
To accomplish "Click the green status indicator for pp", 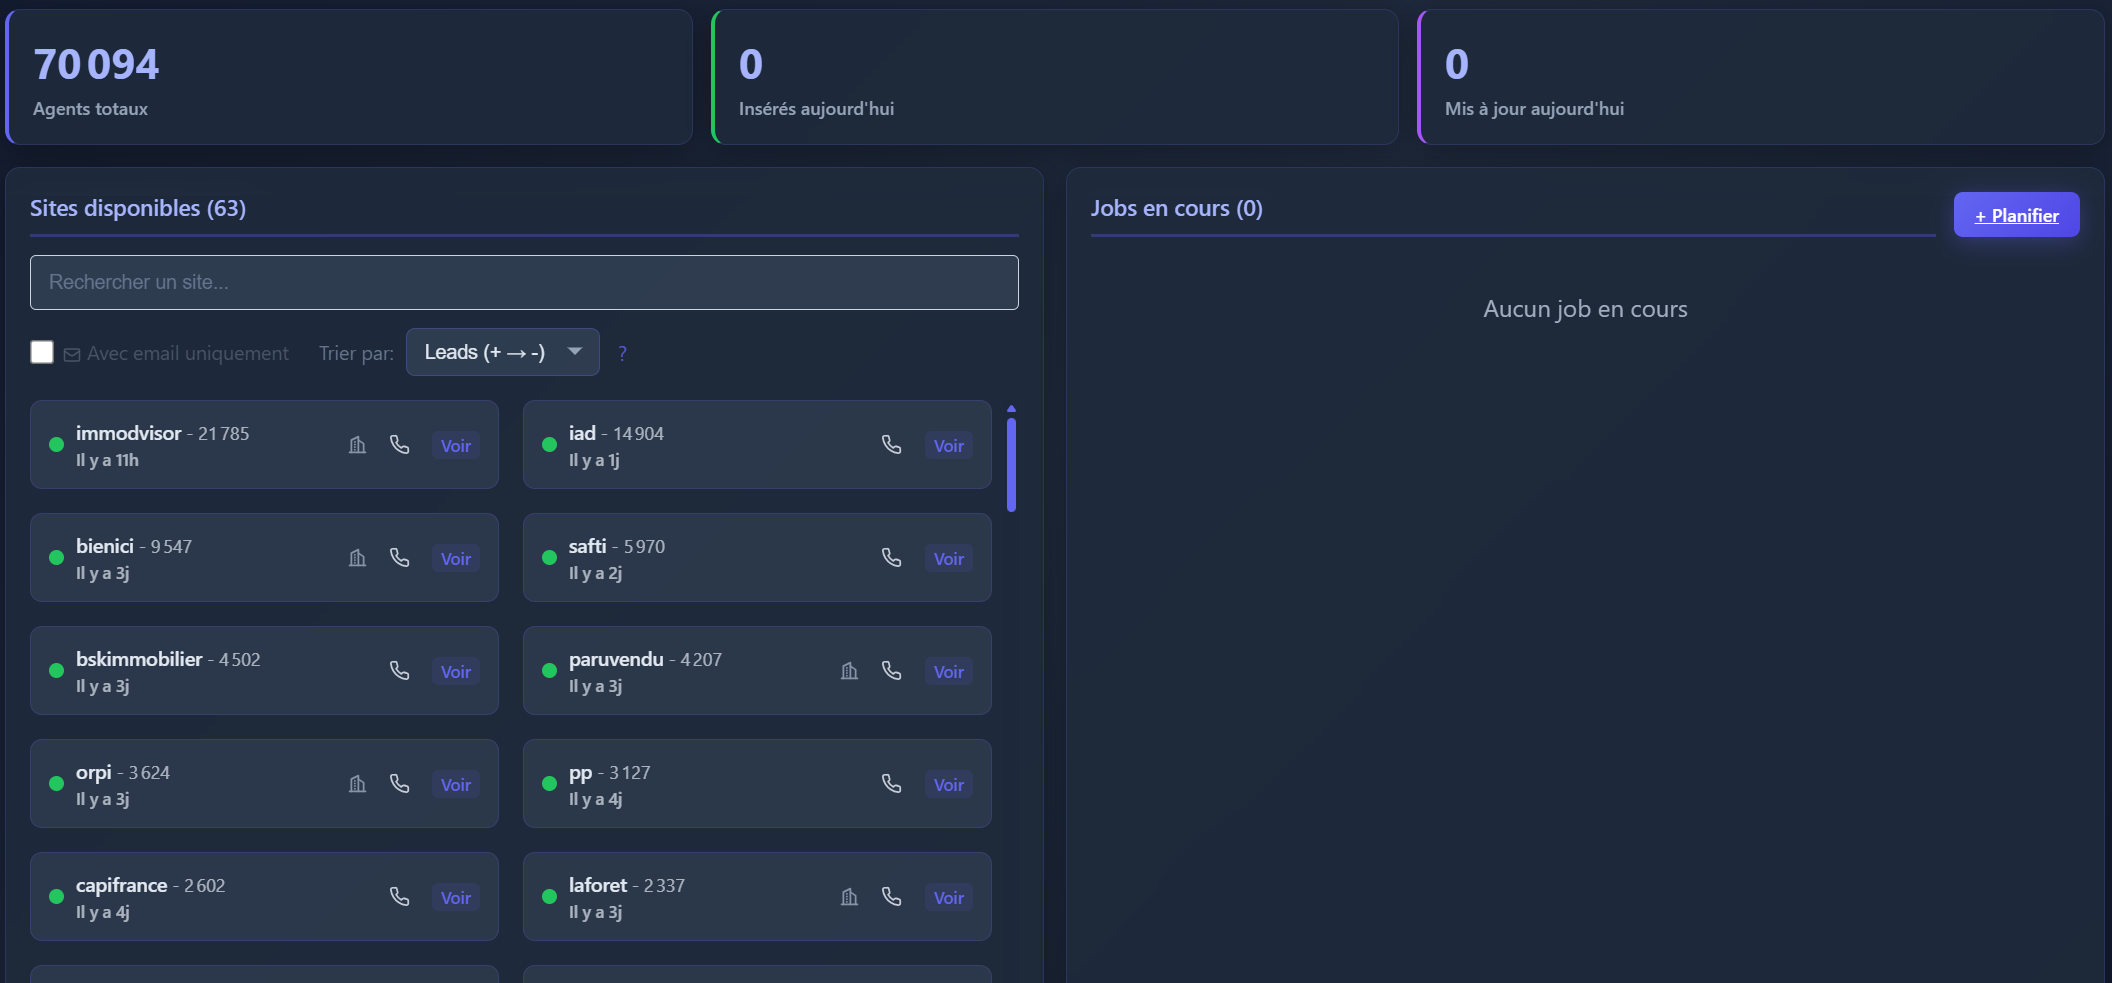I will click(x=548, y=784).
